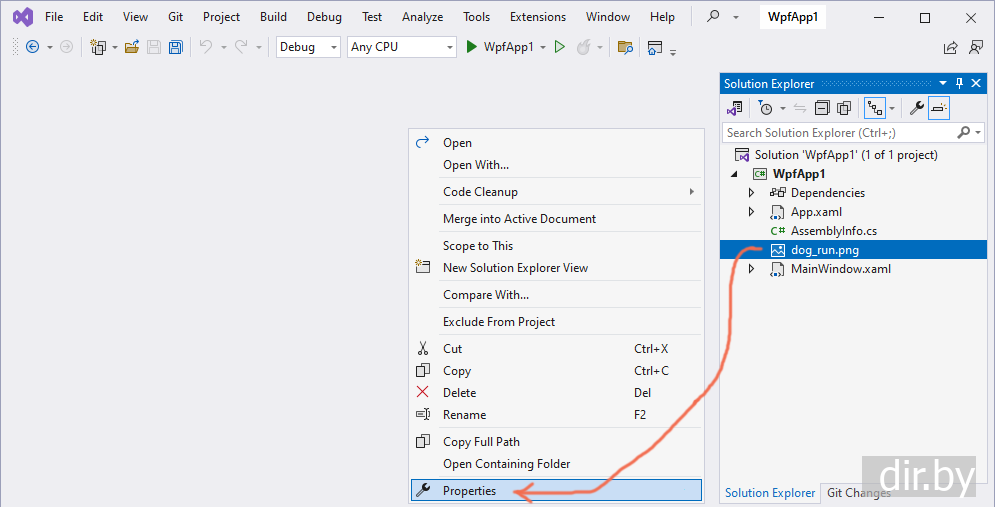The image size is (995, 507).
Task: Click Show All Files icon
Action: [x=844, y=108]
